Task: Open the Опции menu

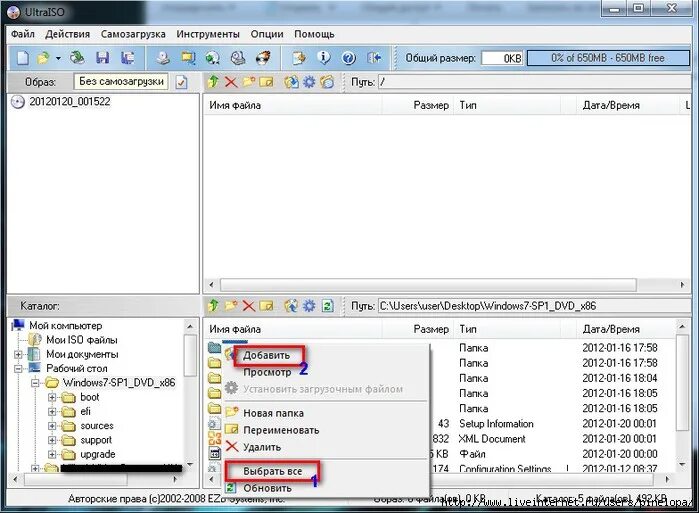Action: [x=267, y=34]
